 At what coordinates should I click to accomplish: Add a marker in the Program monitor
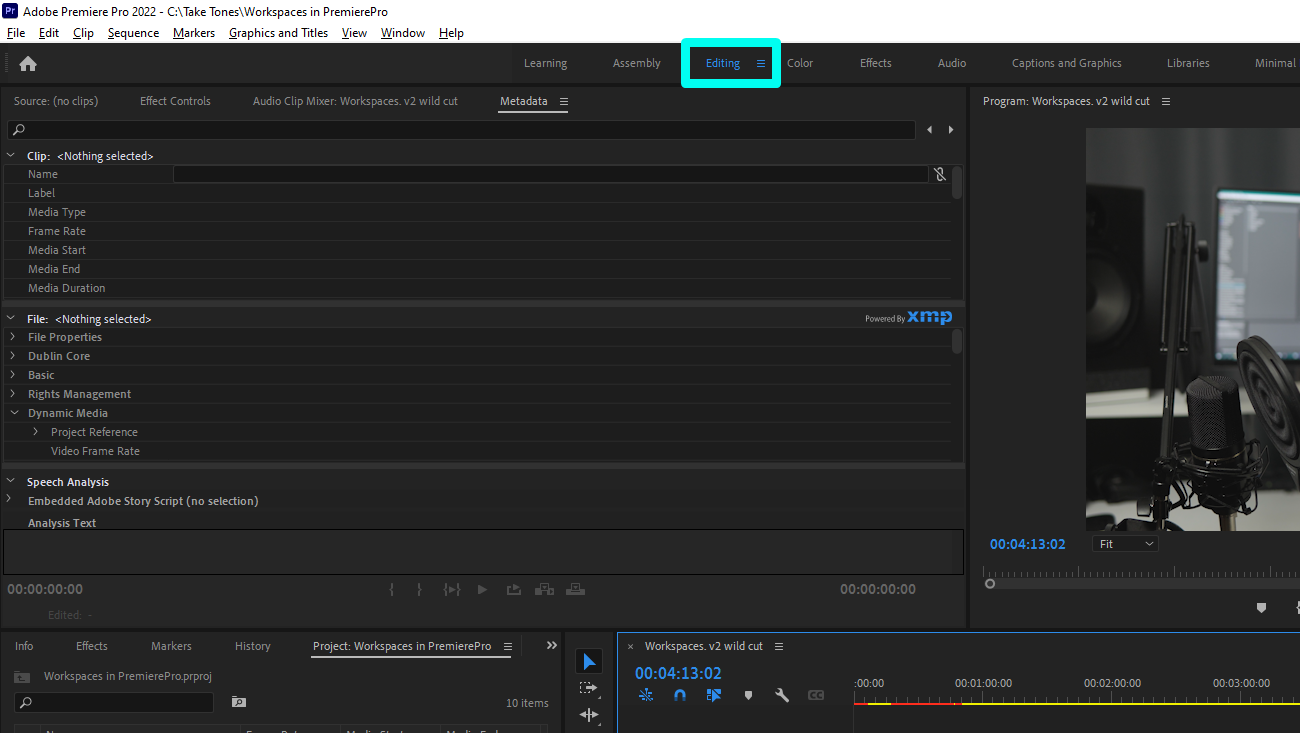1261,607
